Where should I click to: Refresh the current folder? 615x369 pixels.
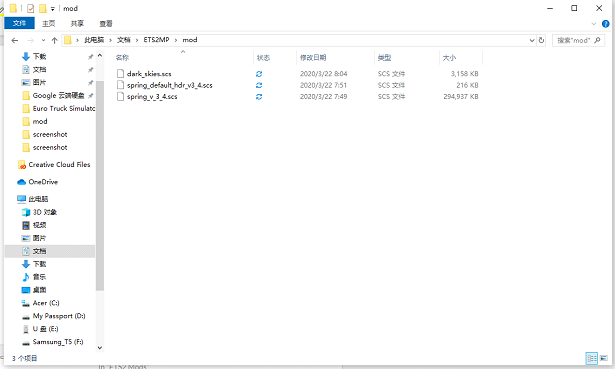(541, 40)
